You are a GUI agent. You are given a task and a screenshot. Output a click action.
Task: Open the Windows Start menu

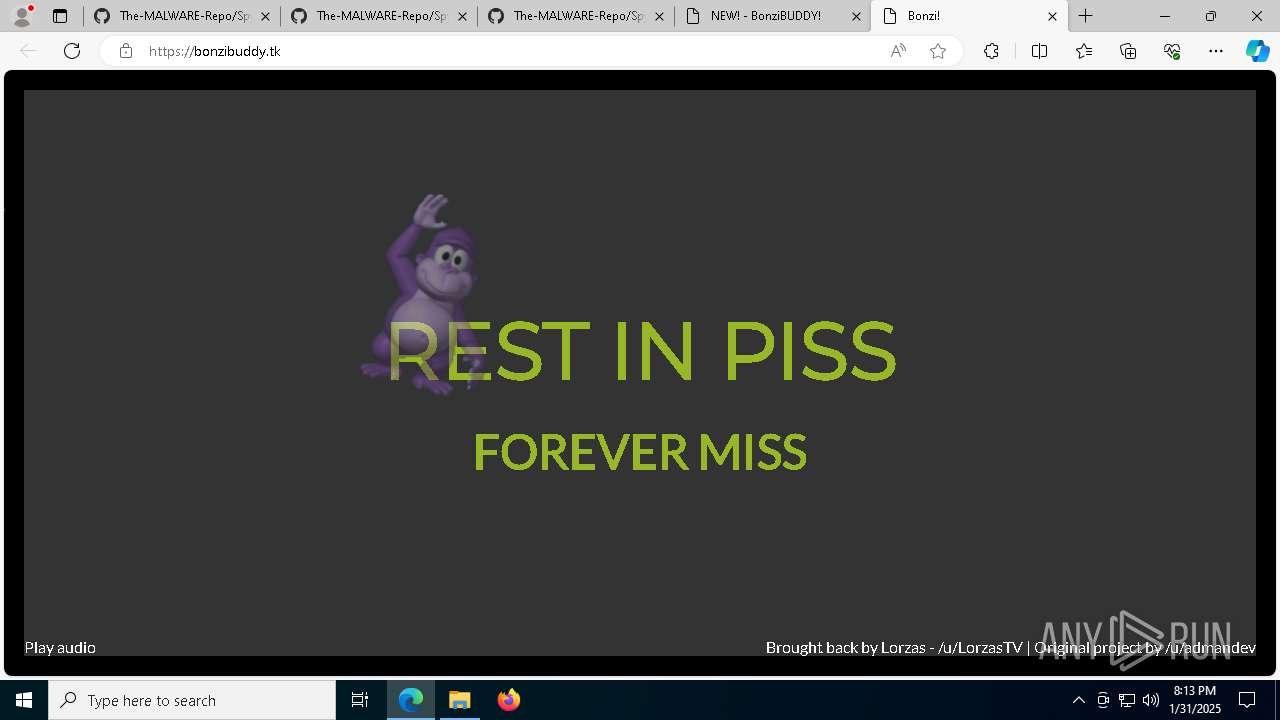coord(24,700)
